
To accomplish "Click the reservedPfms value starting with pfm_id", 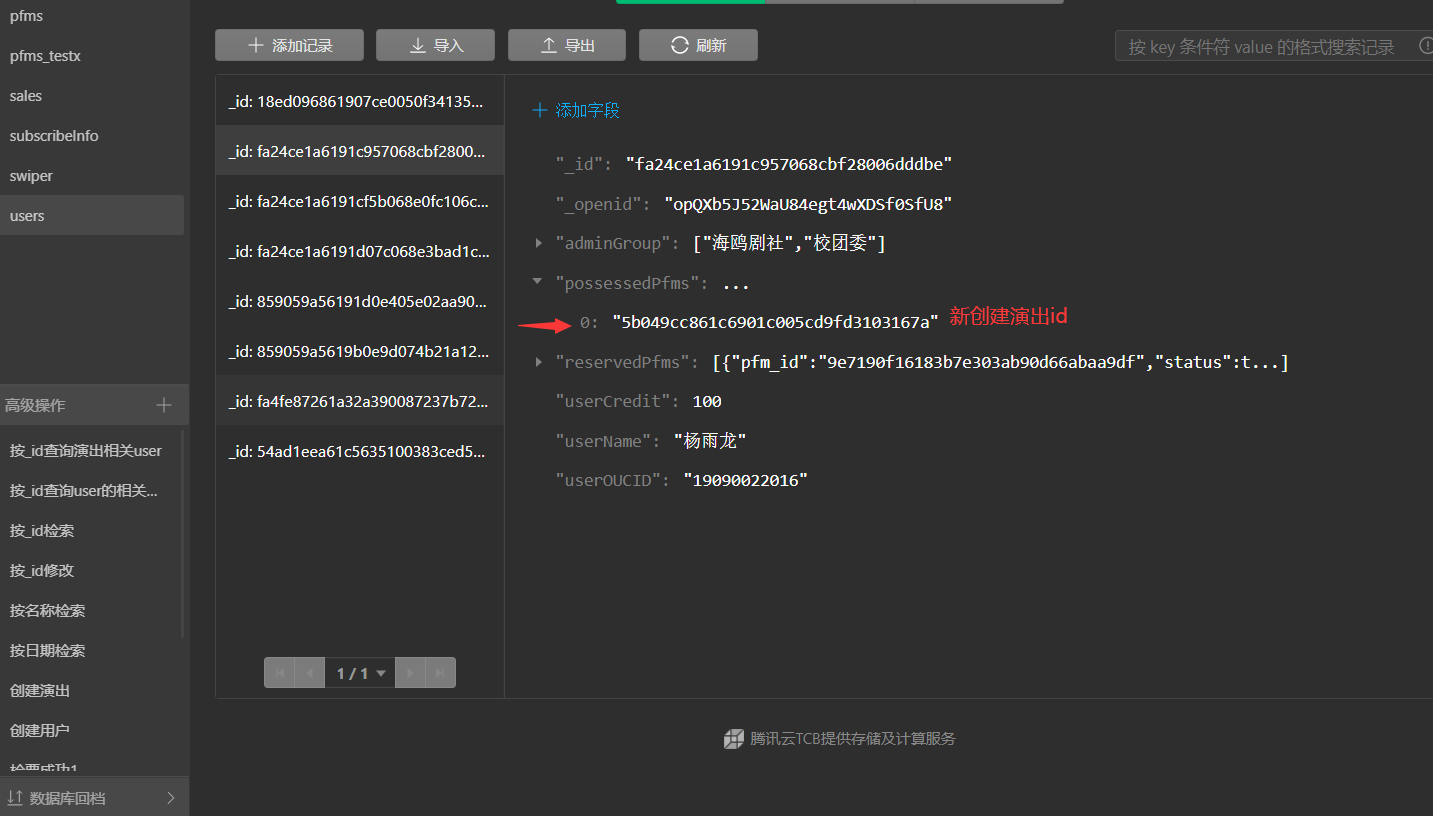I will pyautogui.click(x=1001, y=362).
